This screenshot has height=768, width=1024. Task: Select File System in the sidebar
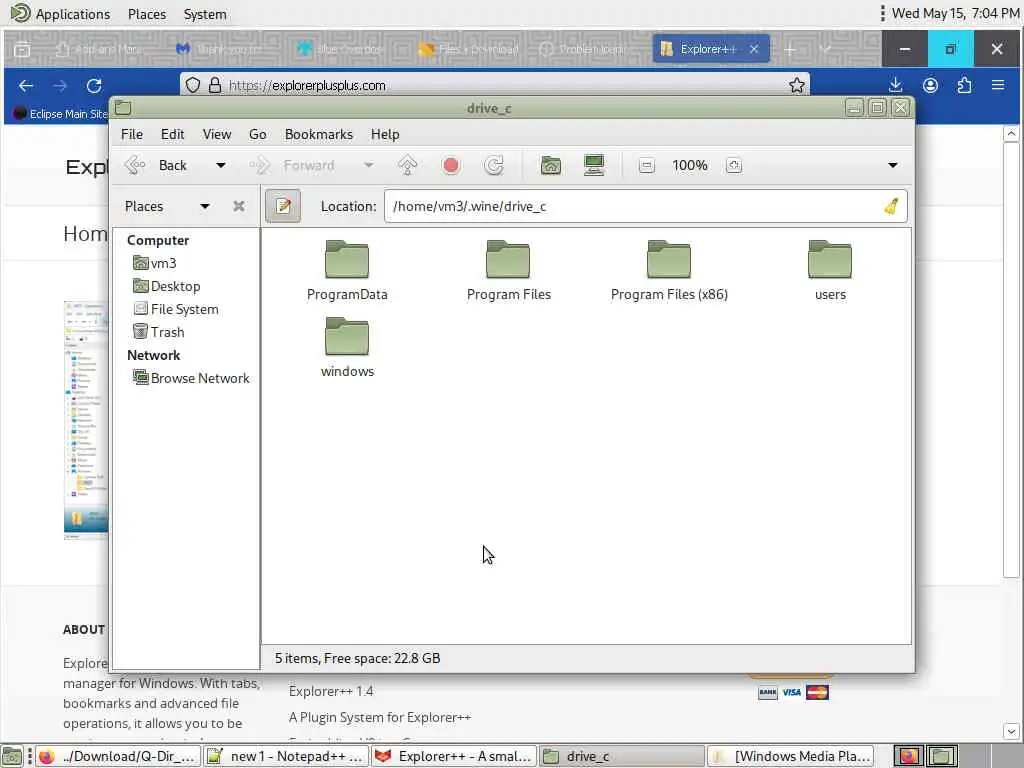[x=176, y=309]
